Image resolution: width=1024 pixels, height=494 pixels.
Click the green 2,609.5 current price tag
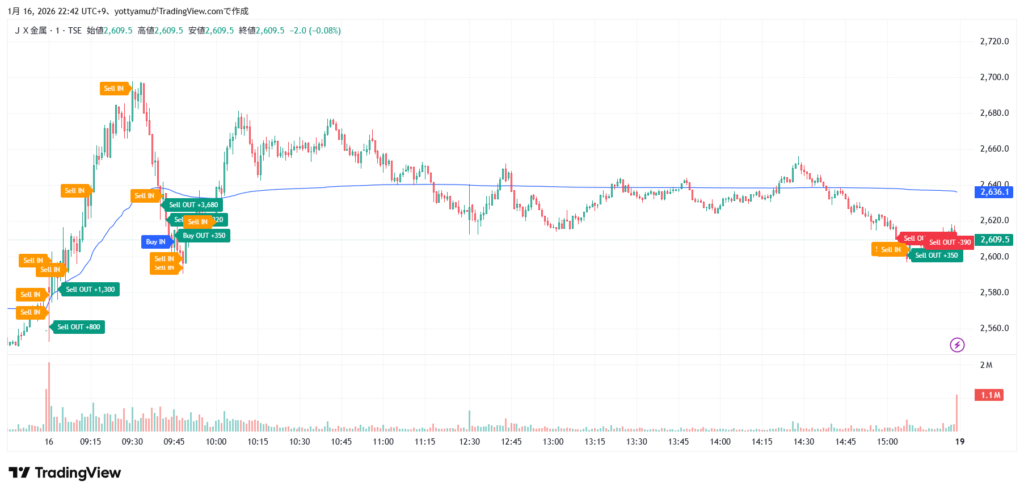995,240
